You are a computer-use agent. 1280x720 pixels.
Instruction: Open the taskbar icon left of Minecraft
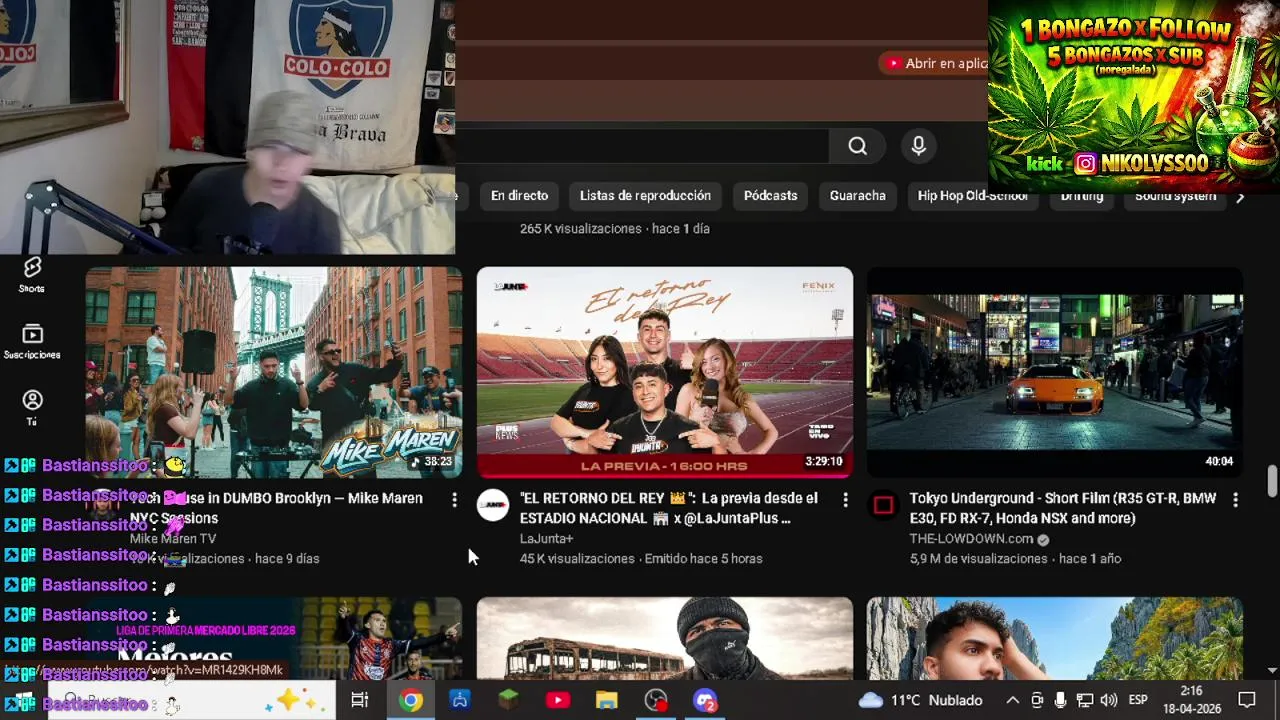pos(460,700)
